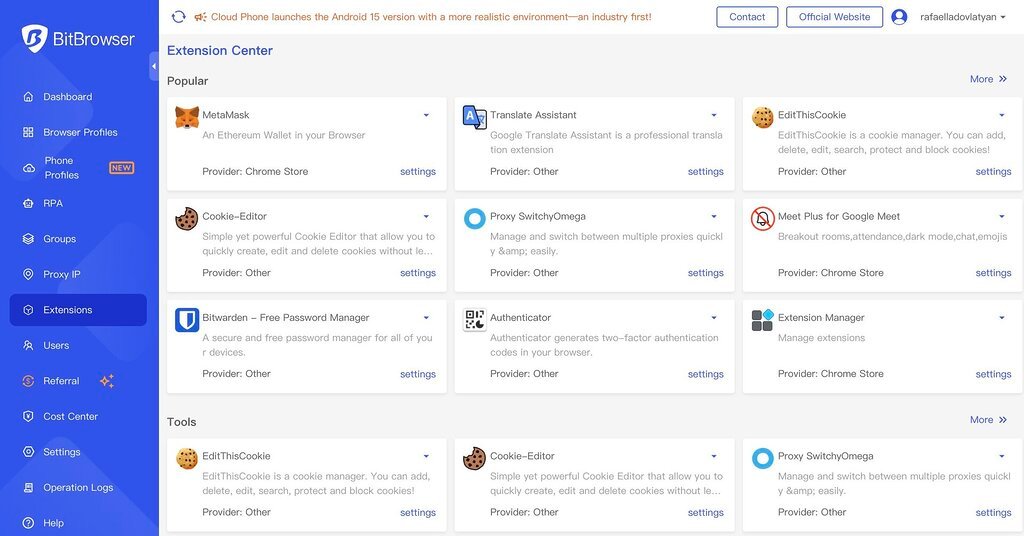Image resolution: width=1024 pixels, height=536 pixels.
Task: Open settings for Translate Assistant
Action: tap(705, 172)
